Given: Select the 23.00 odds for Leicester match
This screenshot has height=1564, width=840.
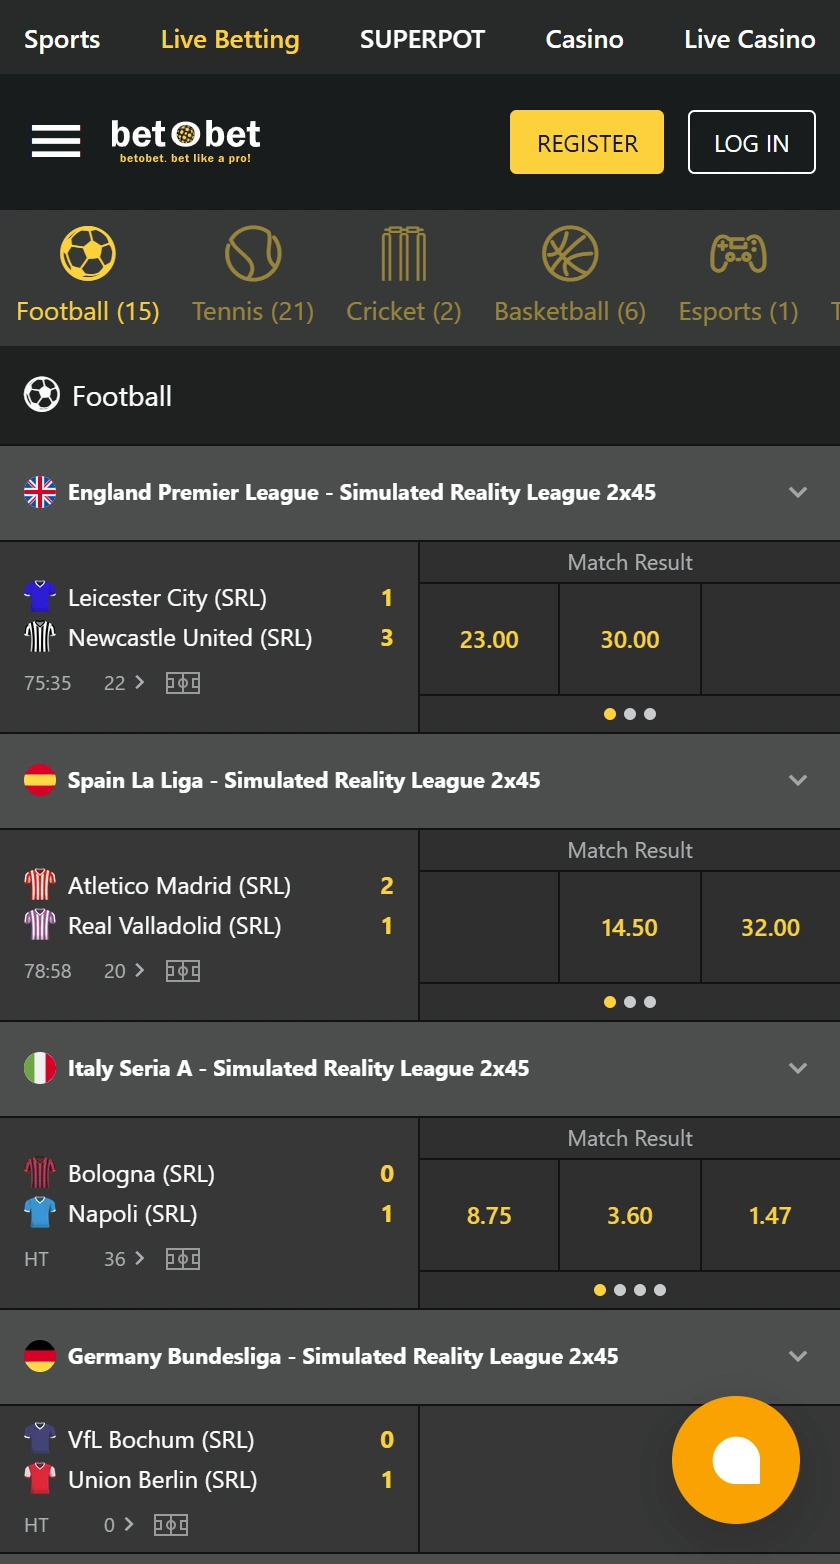Looking at the screenshot, I should (x=489, y=640).
